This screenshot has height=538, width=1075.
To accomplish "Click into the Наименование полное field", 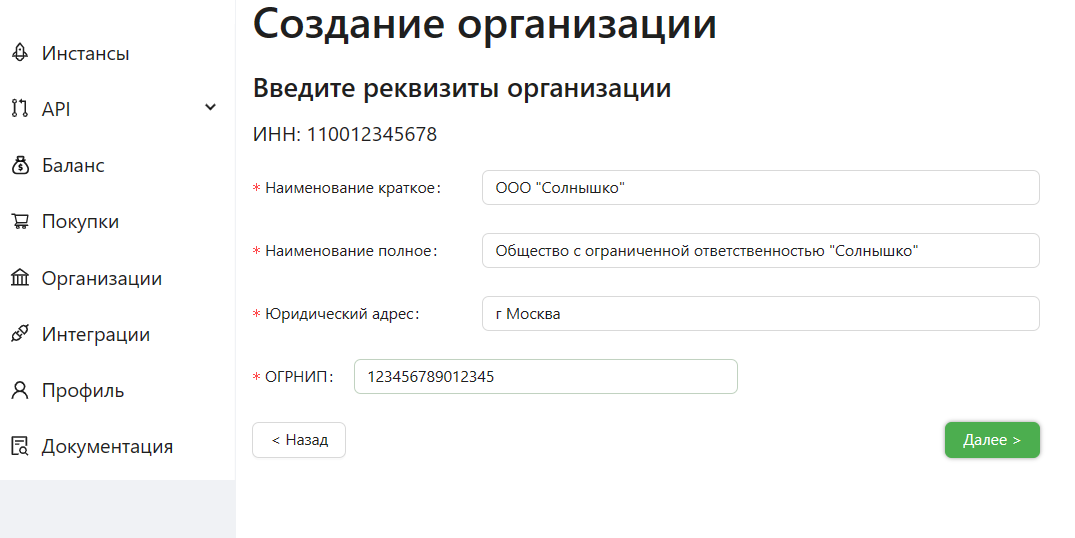I will (x=760, y=251).
